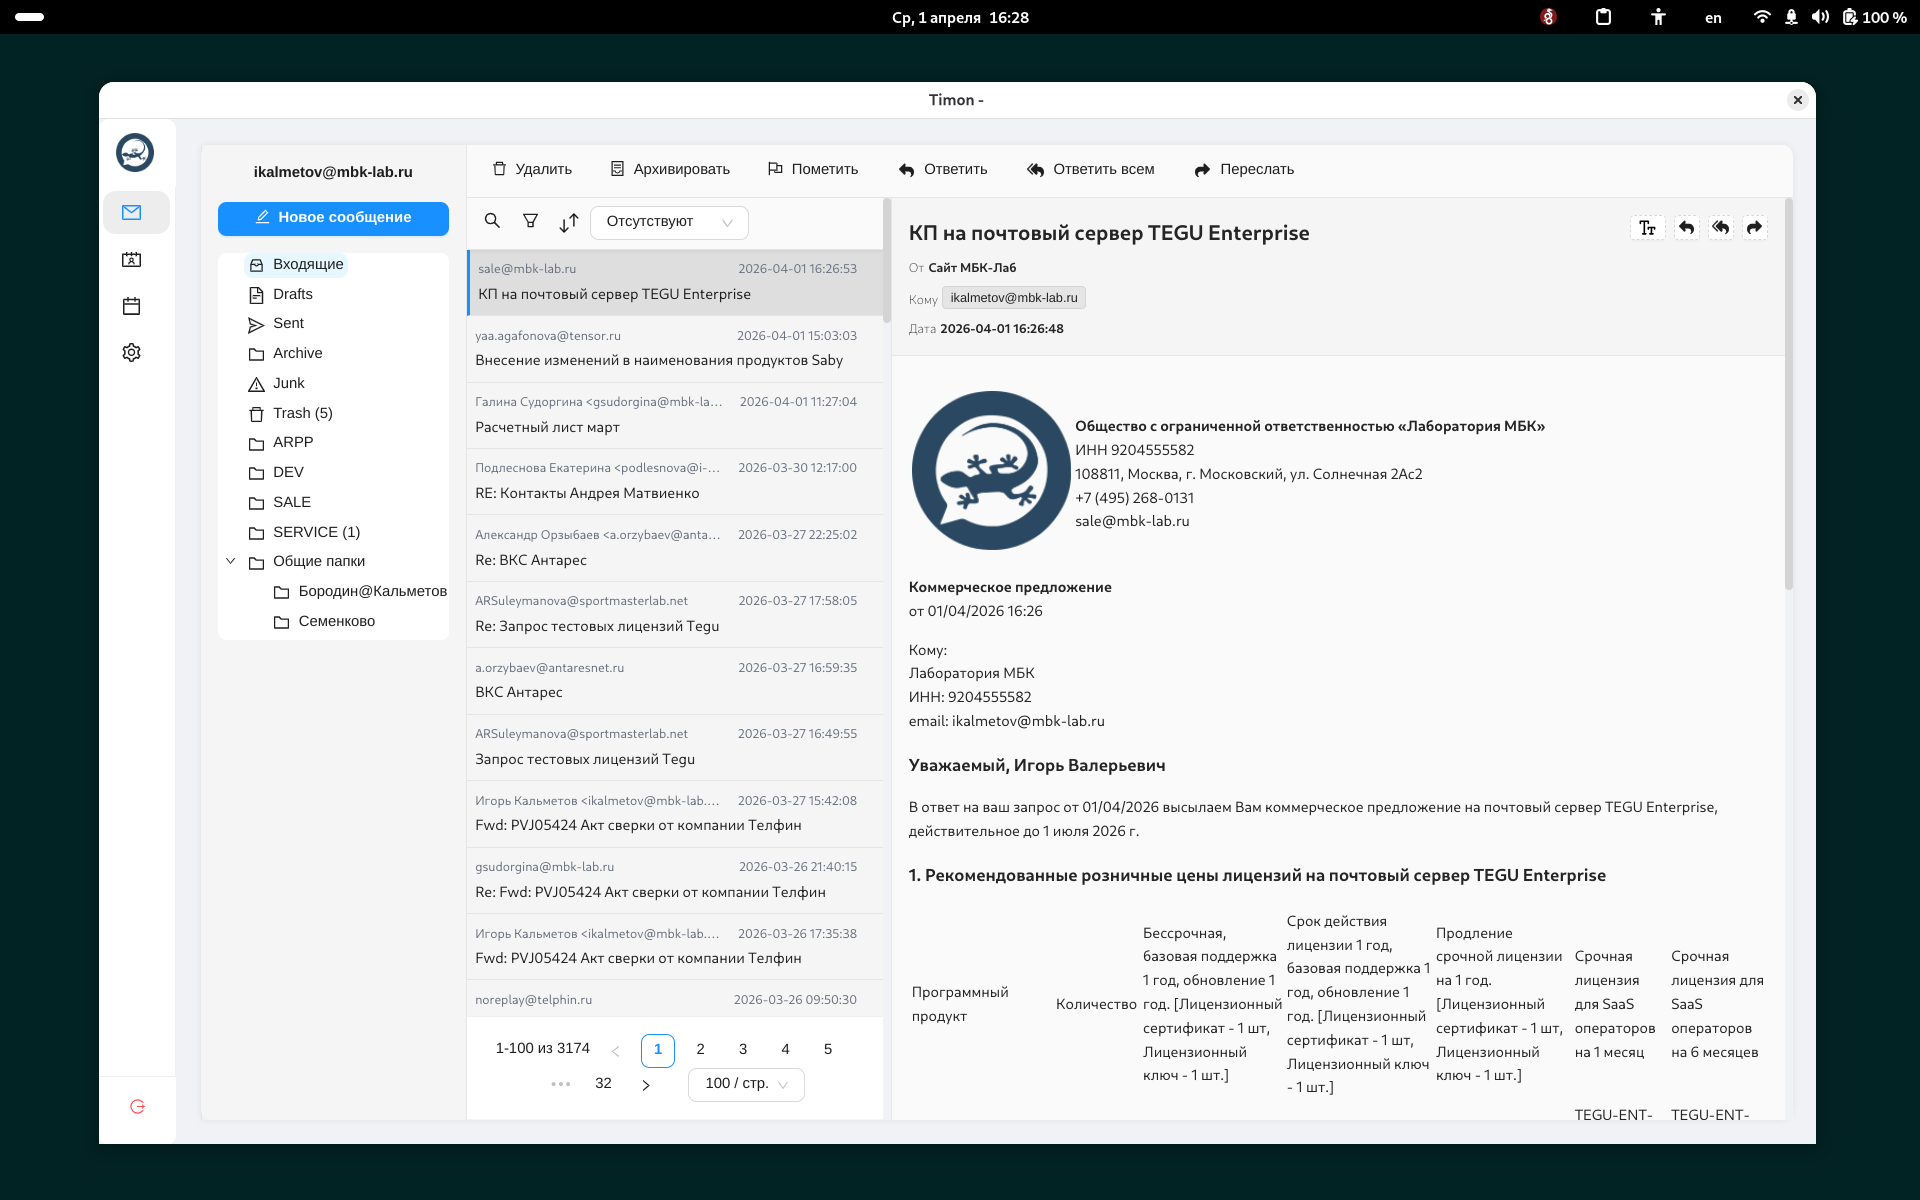Go to page 3 of the message list
The height and width of the screenshot is (1200, 1920).
click(x=742, y=1049)
